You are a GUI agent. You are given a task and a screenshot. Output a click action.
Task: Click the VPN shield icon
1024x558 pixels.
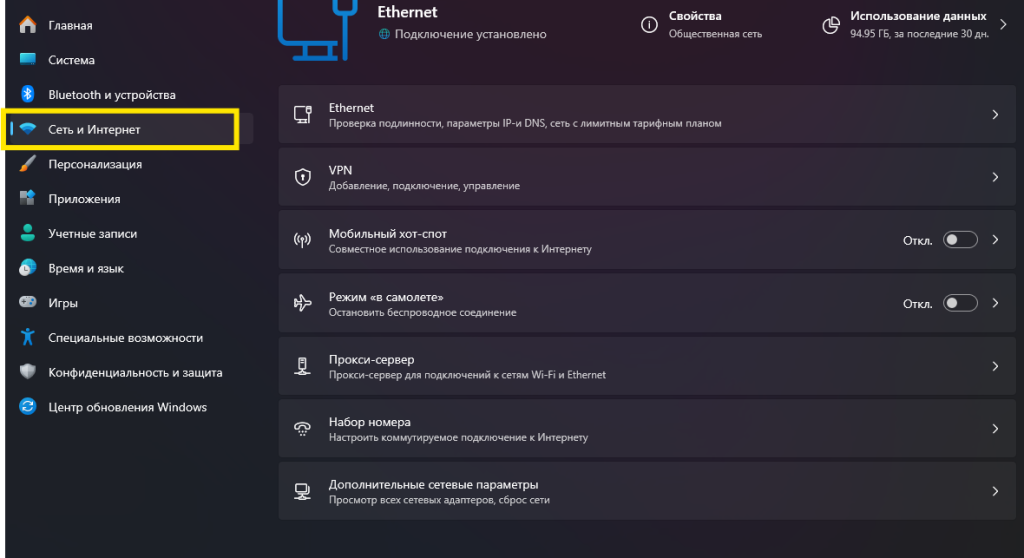coord(302,177)
